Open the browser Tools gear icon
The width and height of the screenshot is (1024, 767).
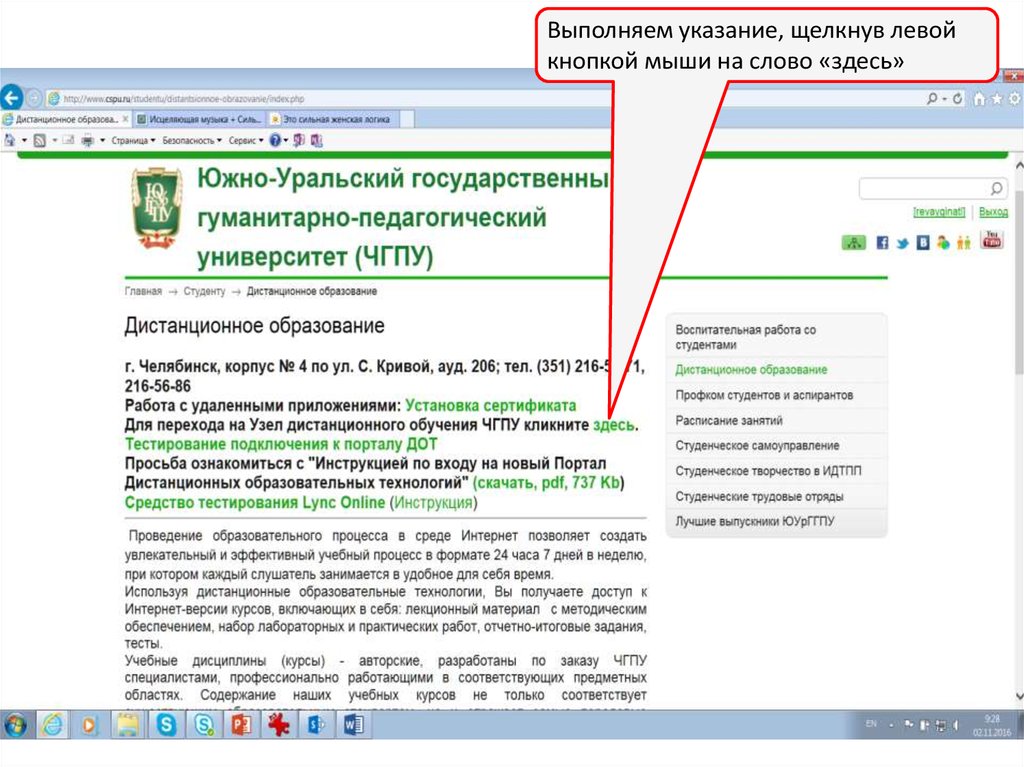pyautogui.click(x=1015, y=99)
